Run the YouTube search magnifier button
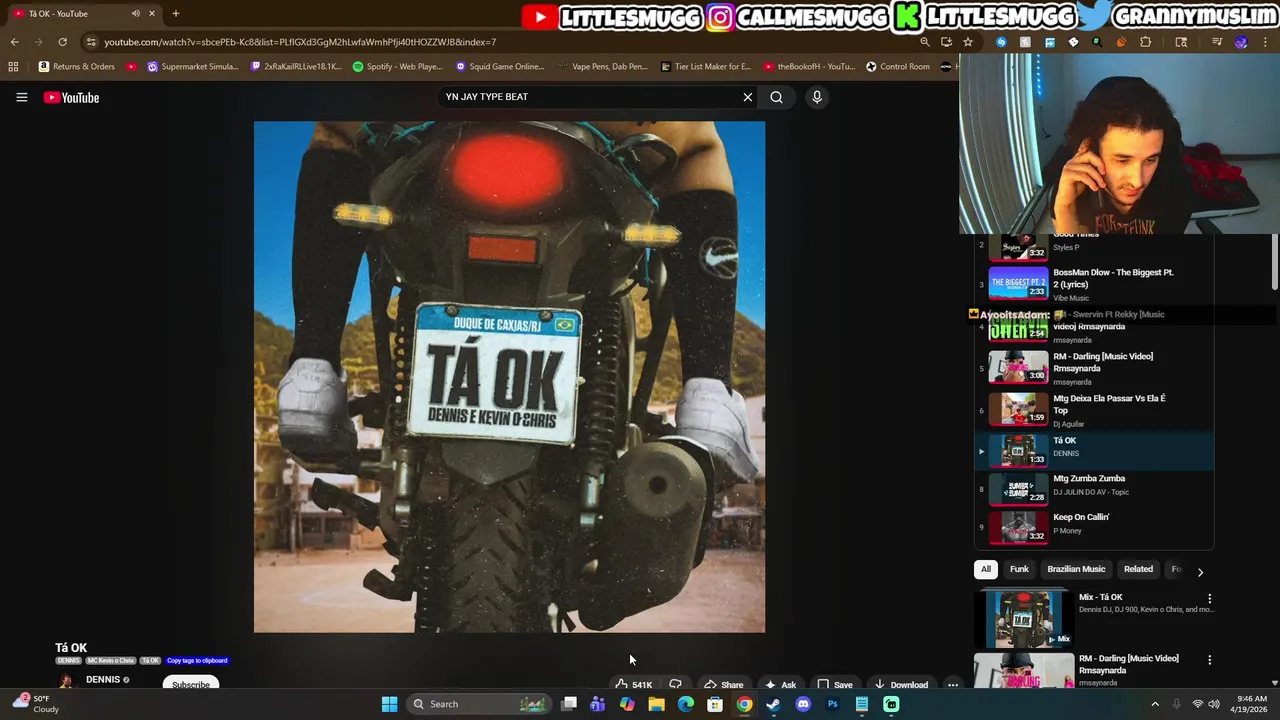Viewport: 1280px width, 720px height. (776, 97)
